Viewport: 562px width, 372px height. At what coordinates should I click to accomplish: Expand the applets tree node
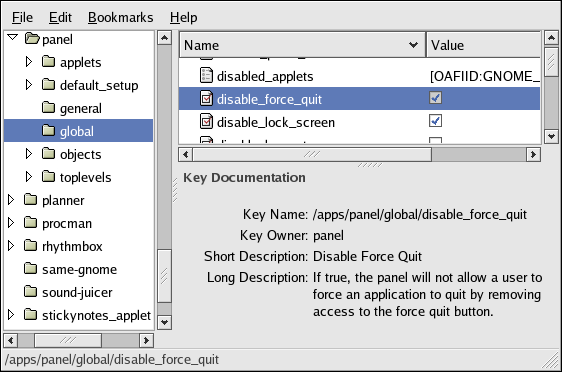tap(29, 62)
